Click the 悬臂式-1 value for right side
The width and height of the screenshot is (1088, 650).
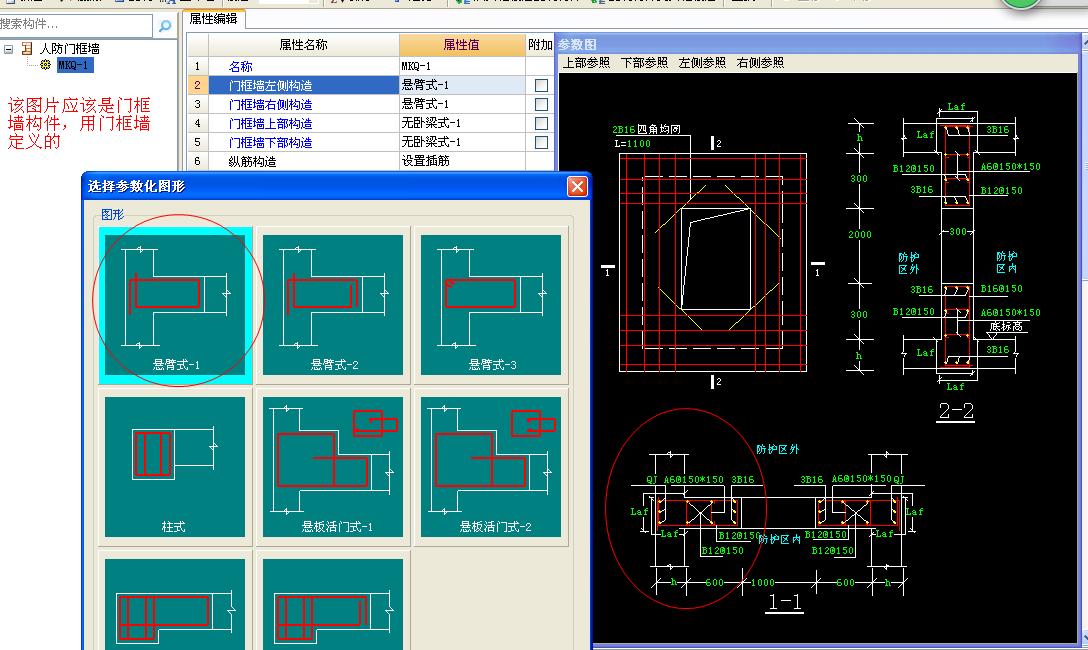coord(462,104)
